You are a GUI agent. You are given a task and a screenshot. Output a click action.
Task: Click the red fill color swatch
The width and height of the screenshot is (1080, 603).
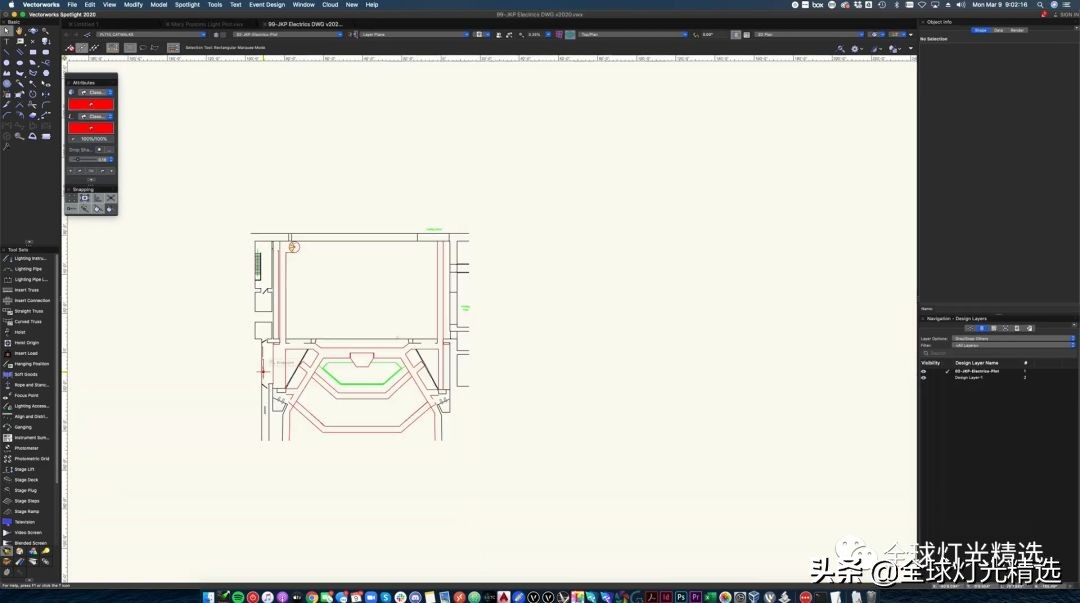tap(91, 104)
